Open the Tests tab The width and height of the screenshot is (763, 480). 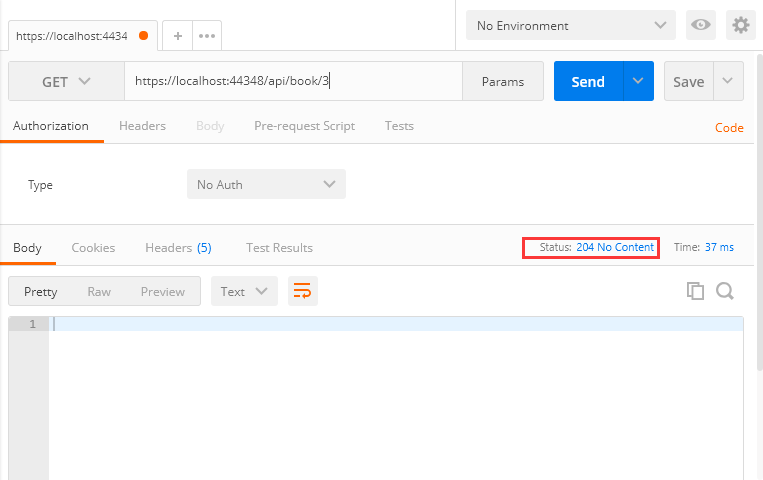point(399,126)
